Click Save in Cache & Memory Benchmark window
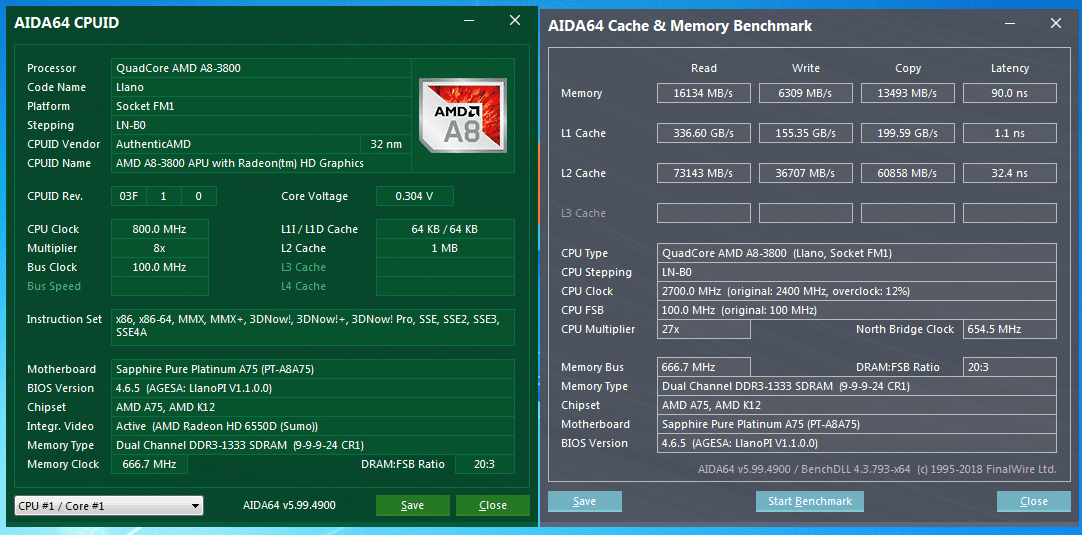This screenshot has height=535, width=1082. 584,501
